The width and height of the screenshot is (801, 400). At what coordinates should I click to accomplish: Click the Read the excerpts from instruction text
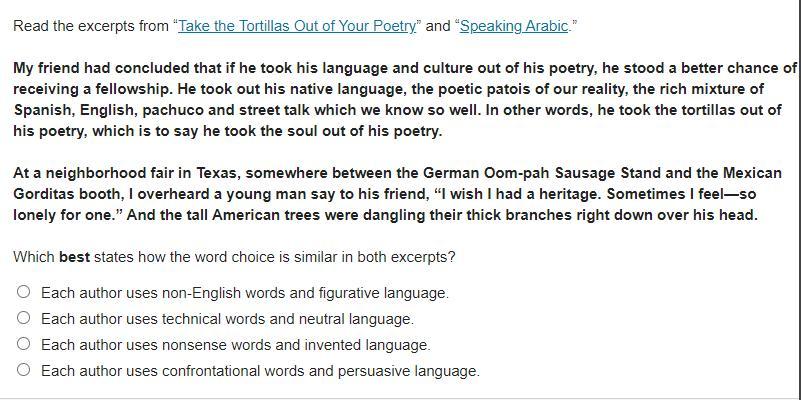tap(92, 26)
